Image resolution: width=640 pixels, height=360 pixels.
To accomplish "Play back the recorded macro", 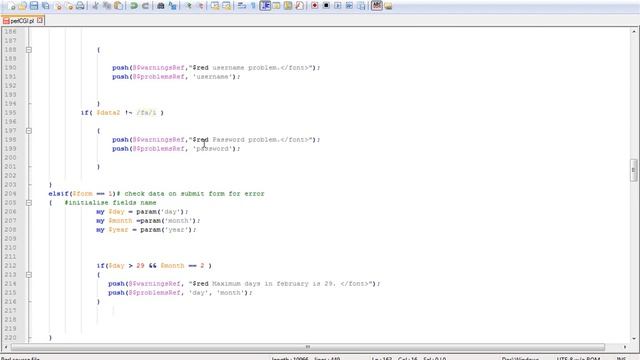I will pos(338,6).
